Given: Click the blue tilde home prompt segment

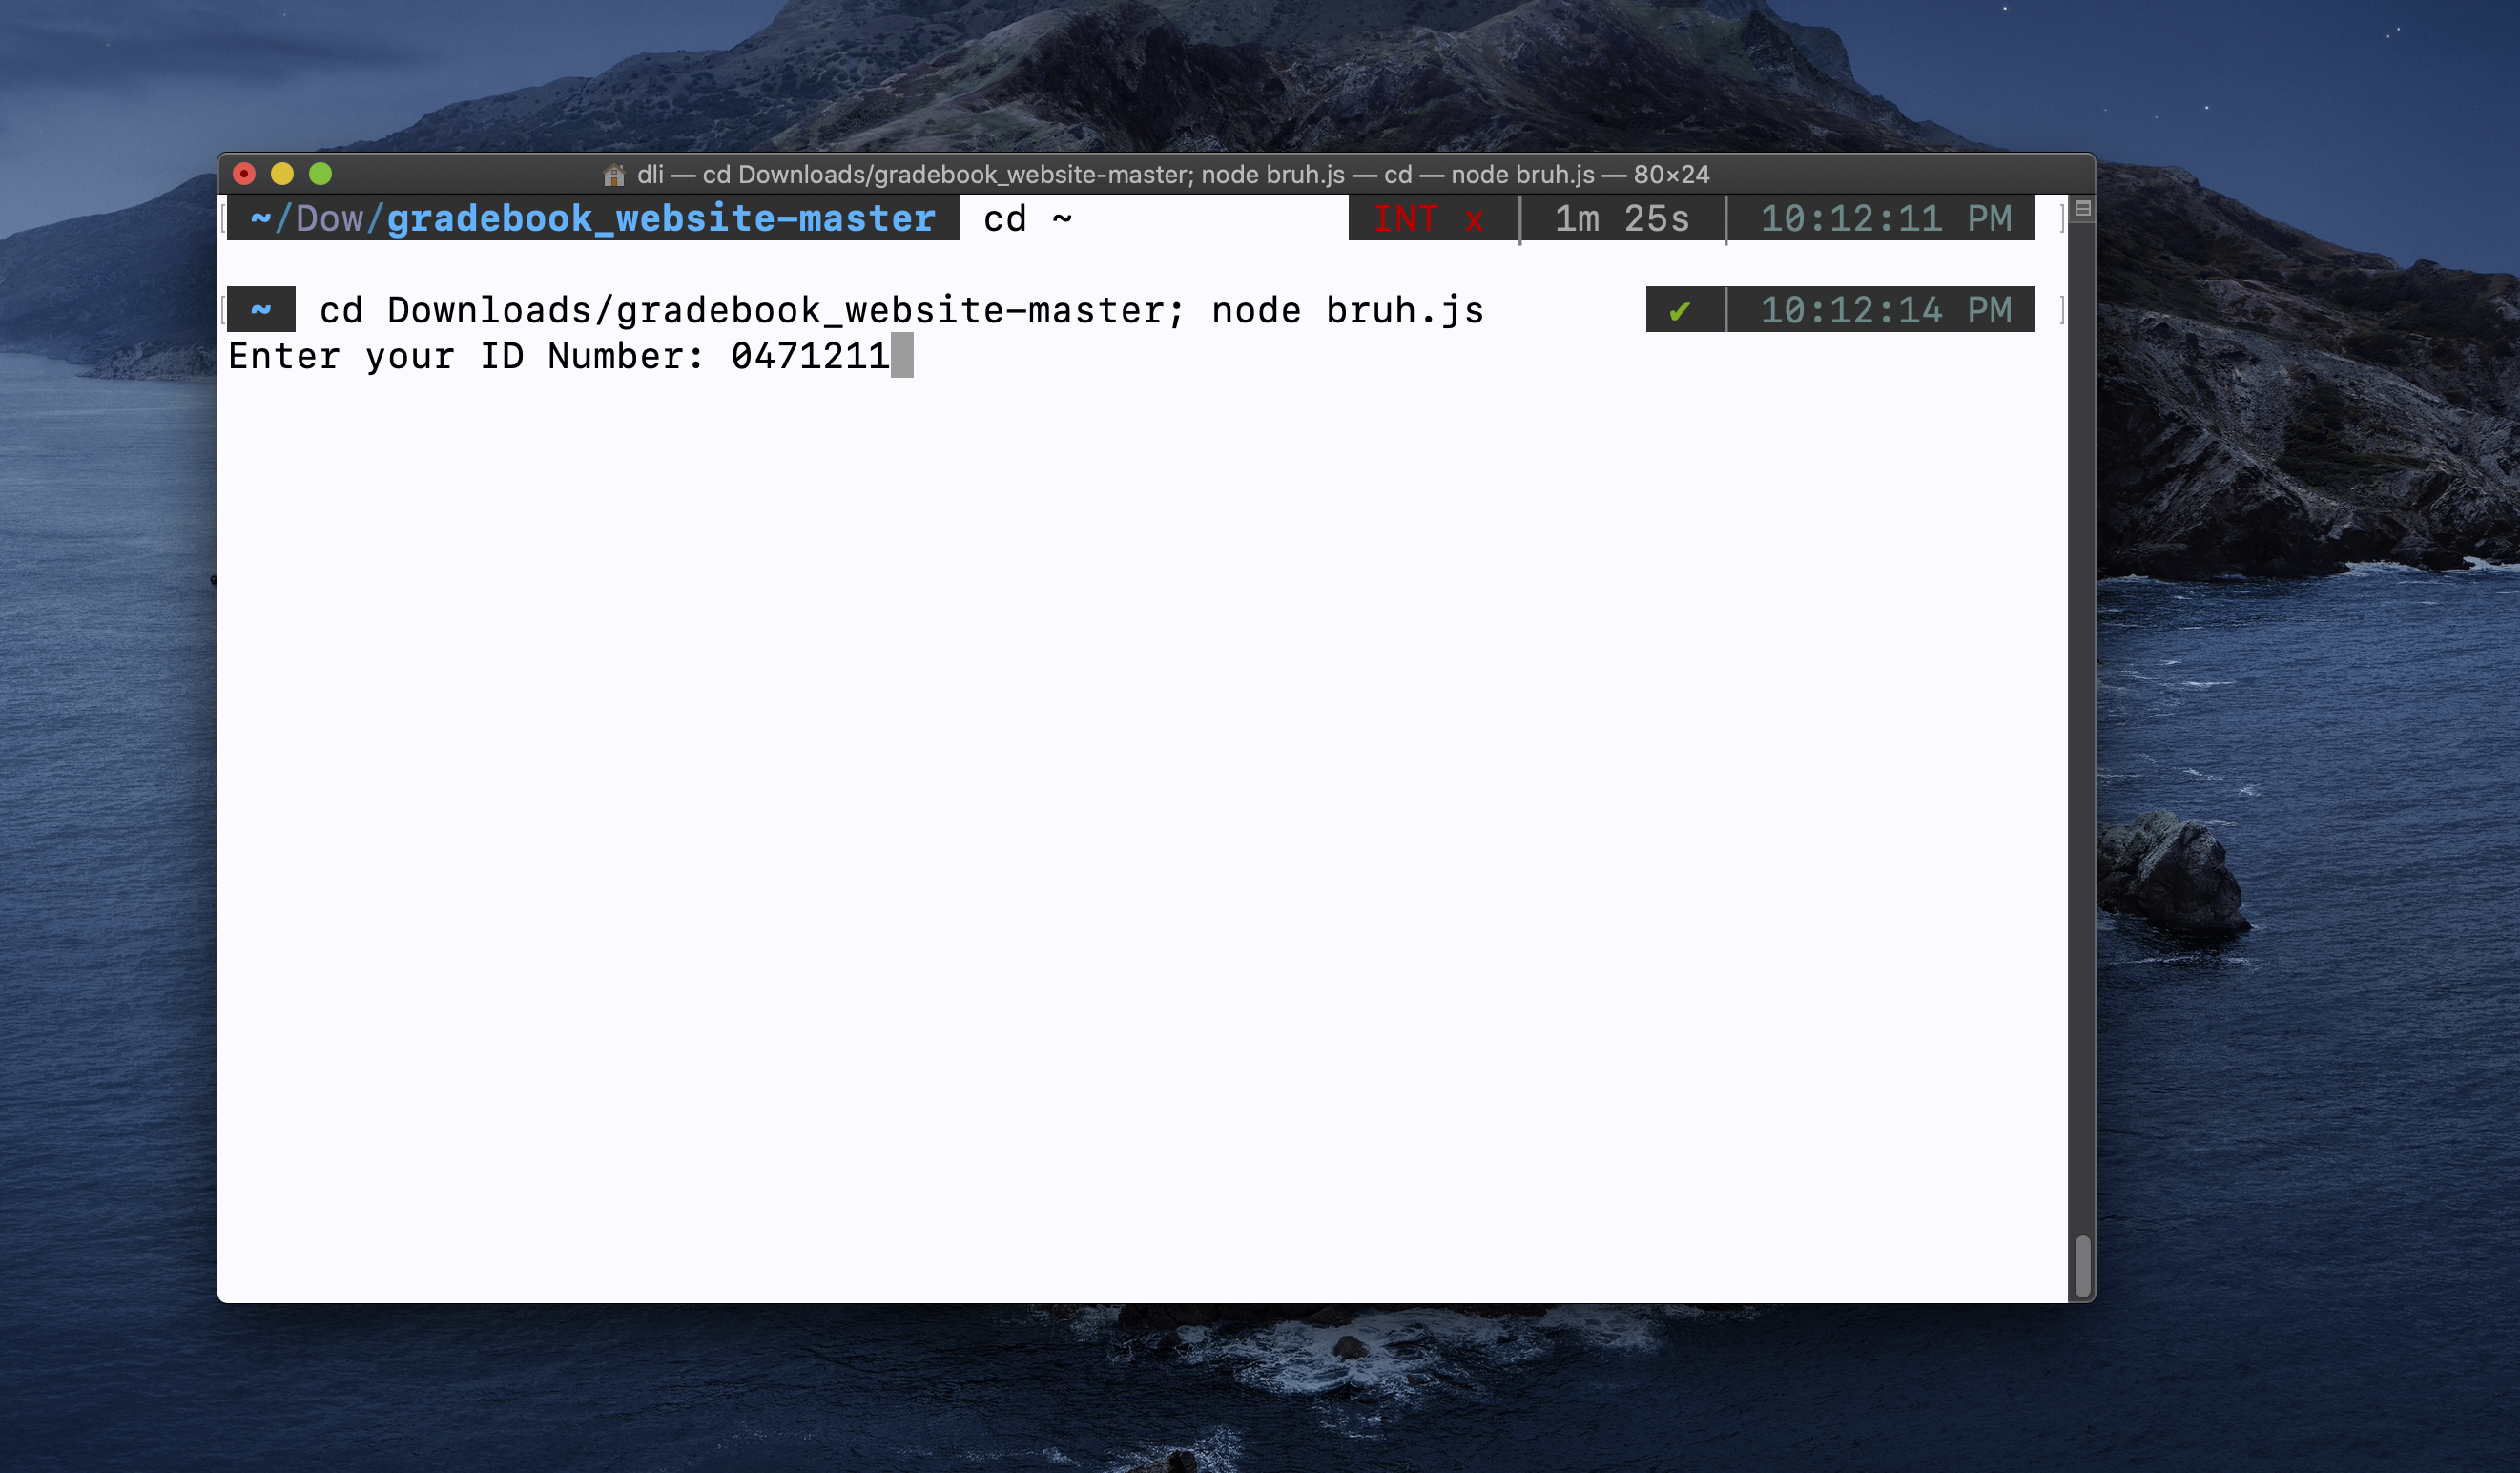Looking at the screenshot, I should point(261,310).
